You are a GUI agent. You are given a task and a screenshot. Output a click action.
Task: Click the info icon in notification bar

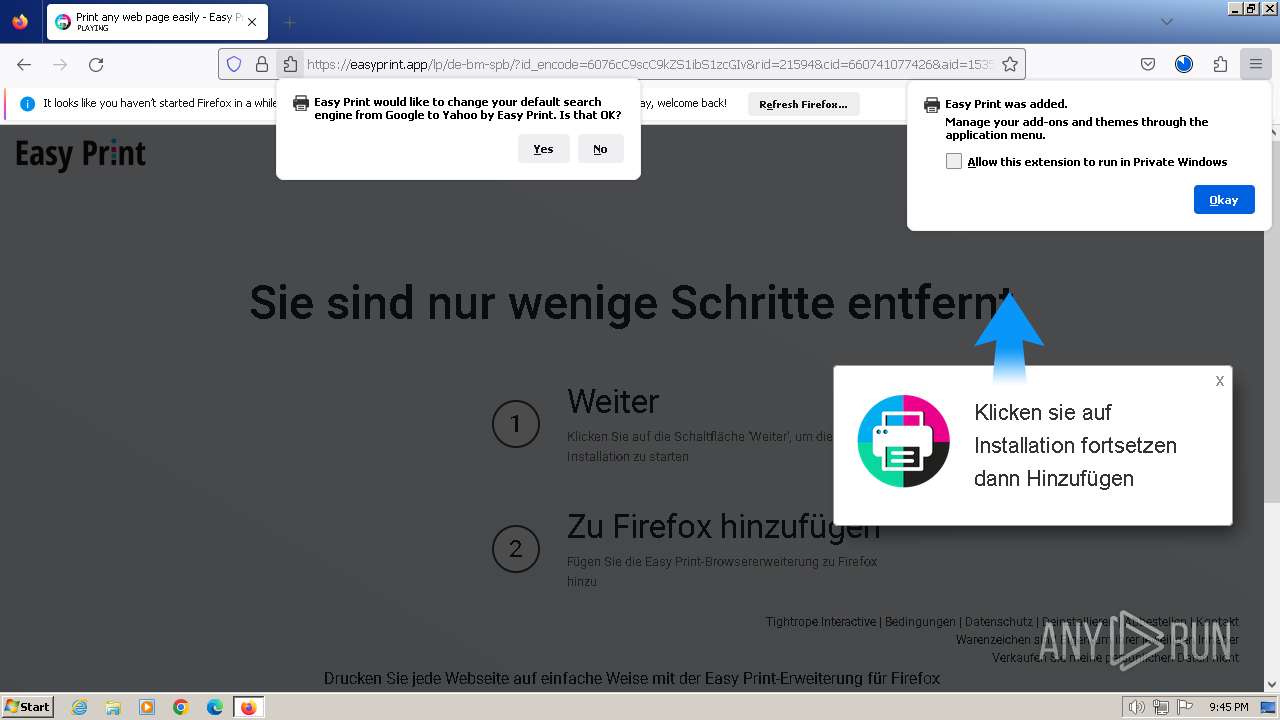(x=27, y=103)
